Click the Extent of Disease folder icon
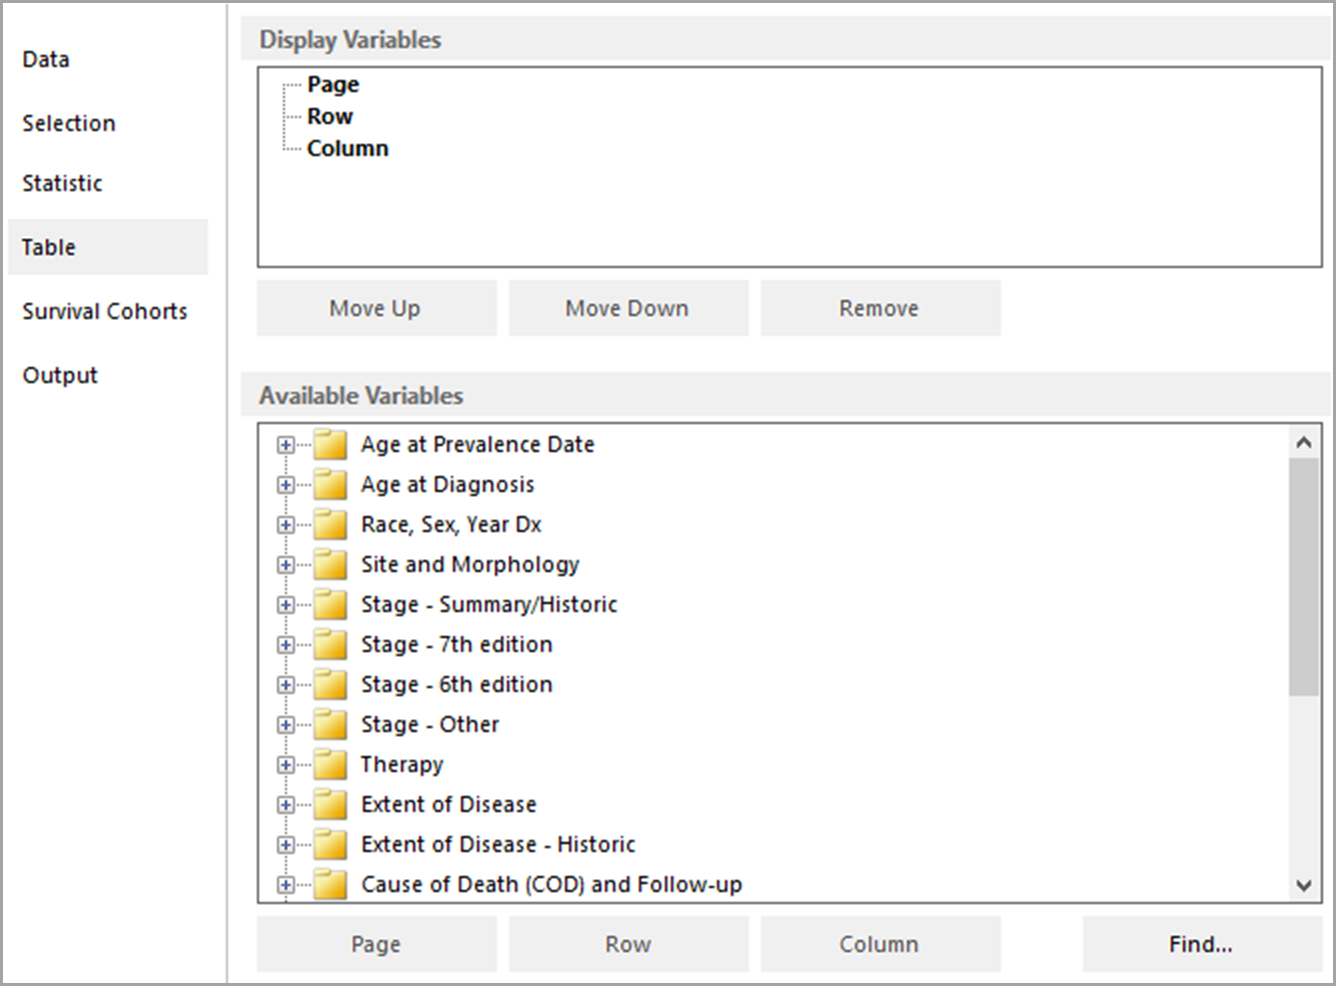1336x986 pixels. pyautogui.click(x=330, y=805)
